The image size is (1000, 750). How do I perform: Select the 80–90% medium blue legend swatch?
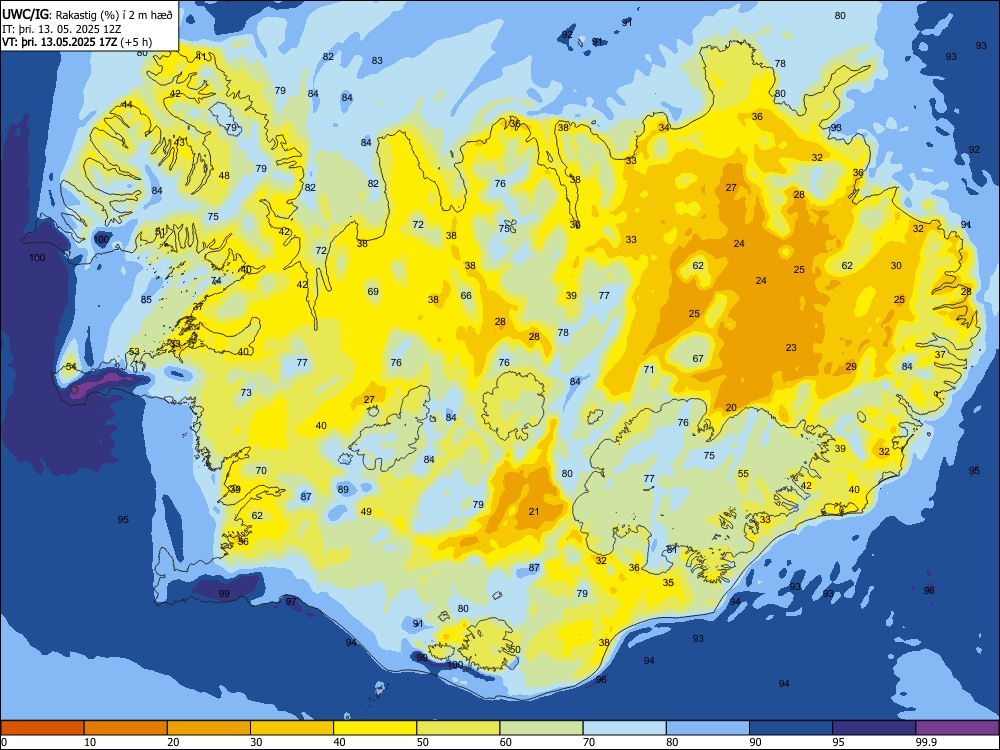tap(708, 728)
